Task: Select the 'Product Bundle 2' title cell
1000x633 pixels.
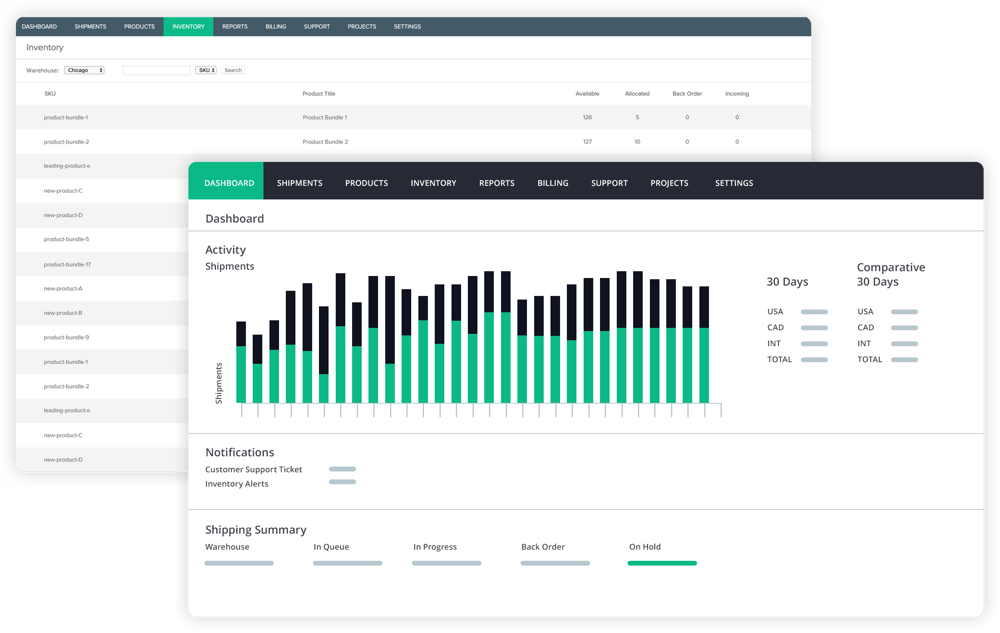Action: click(x=325, y=142)
